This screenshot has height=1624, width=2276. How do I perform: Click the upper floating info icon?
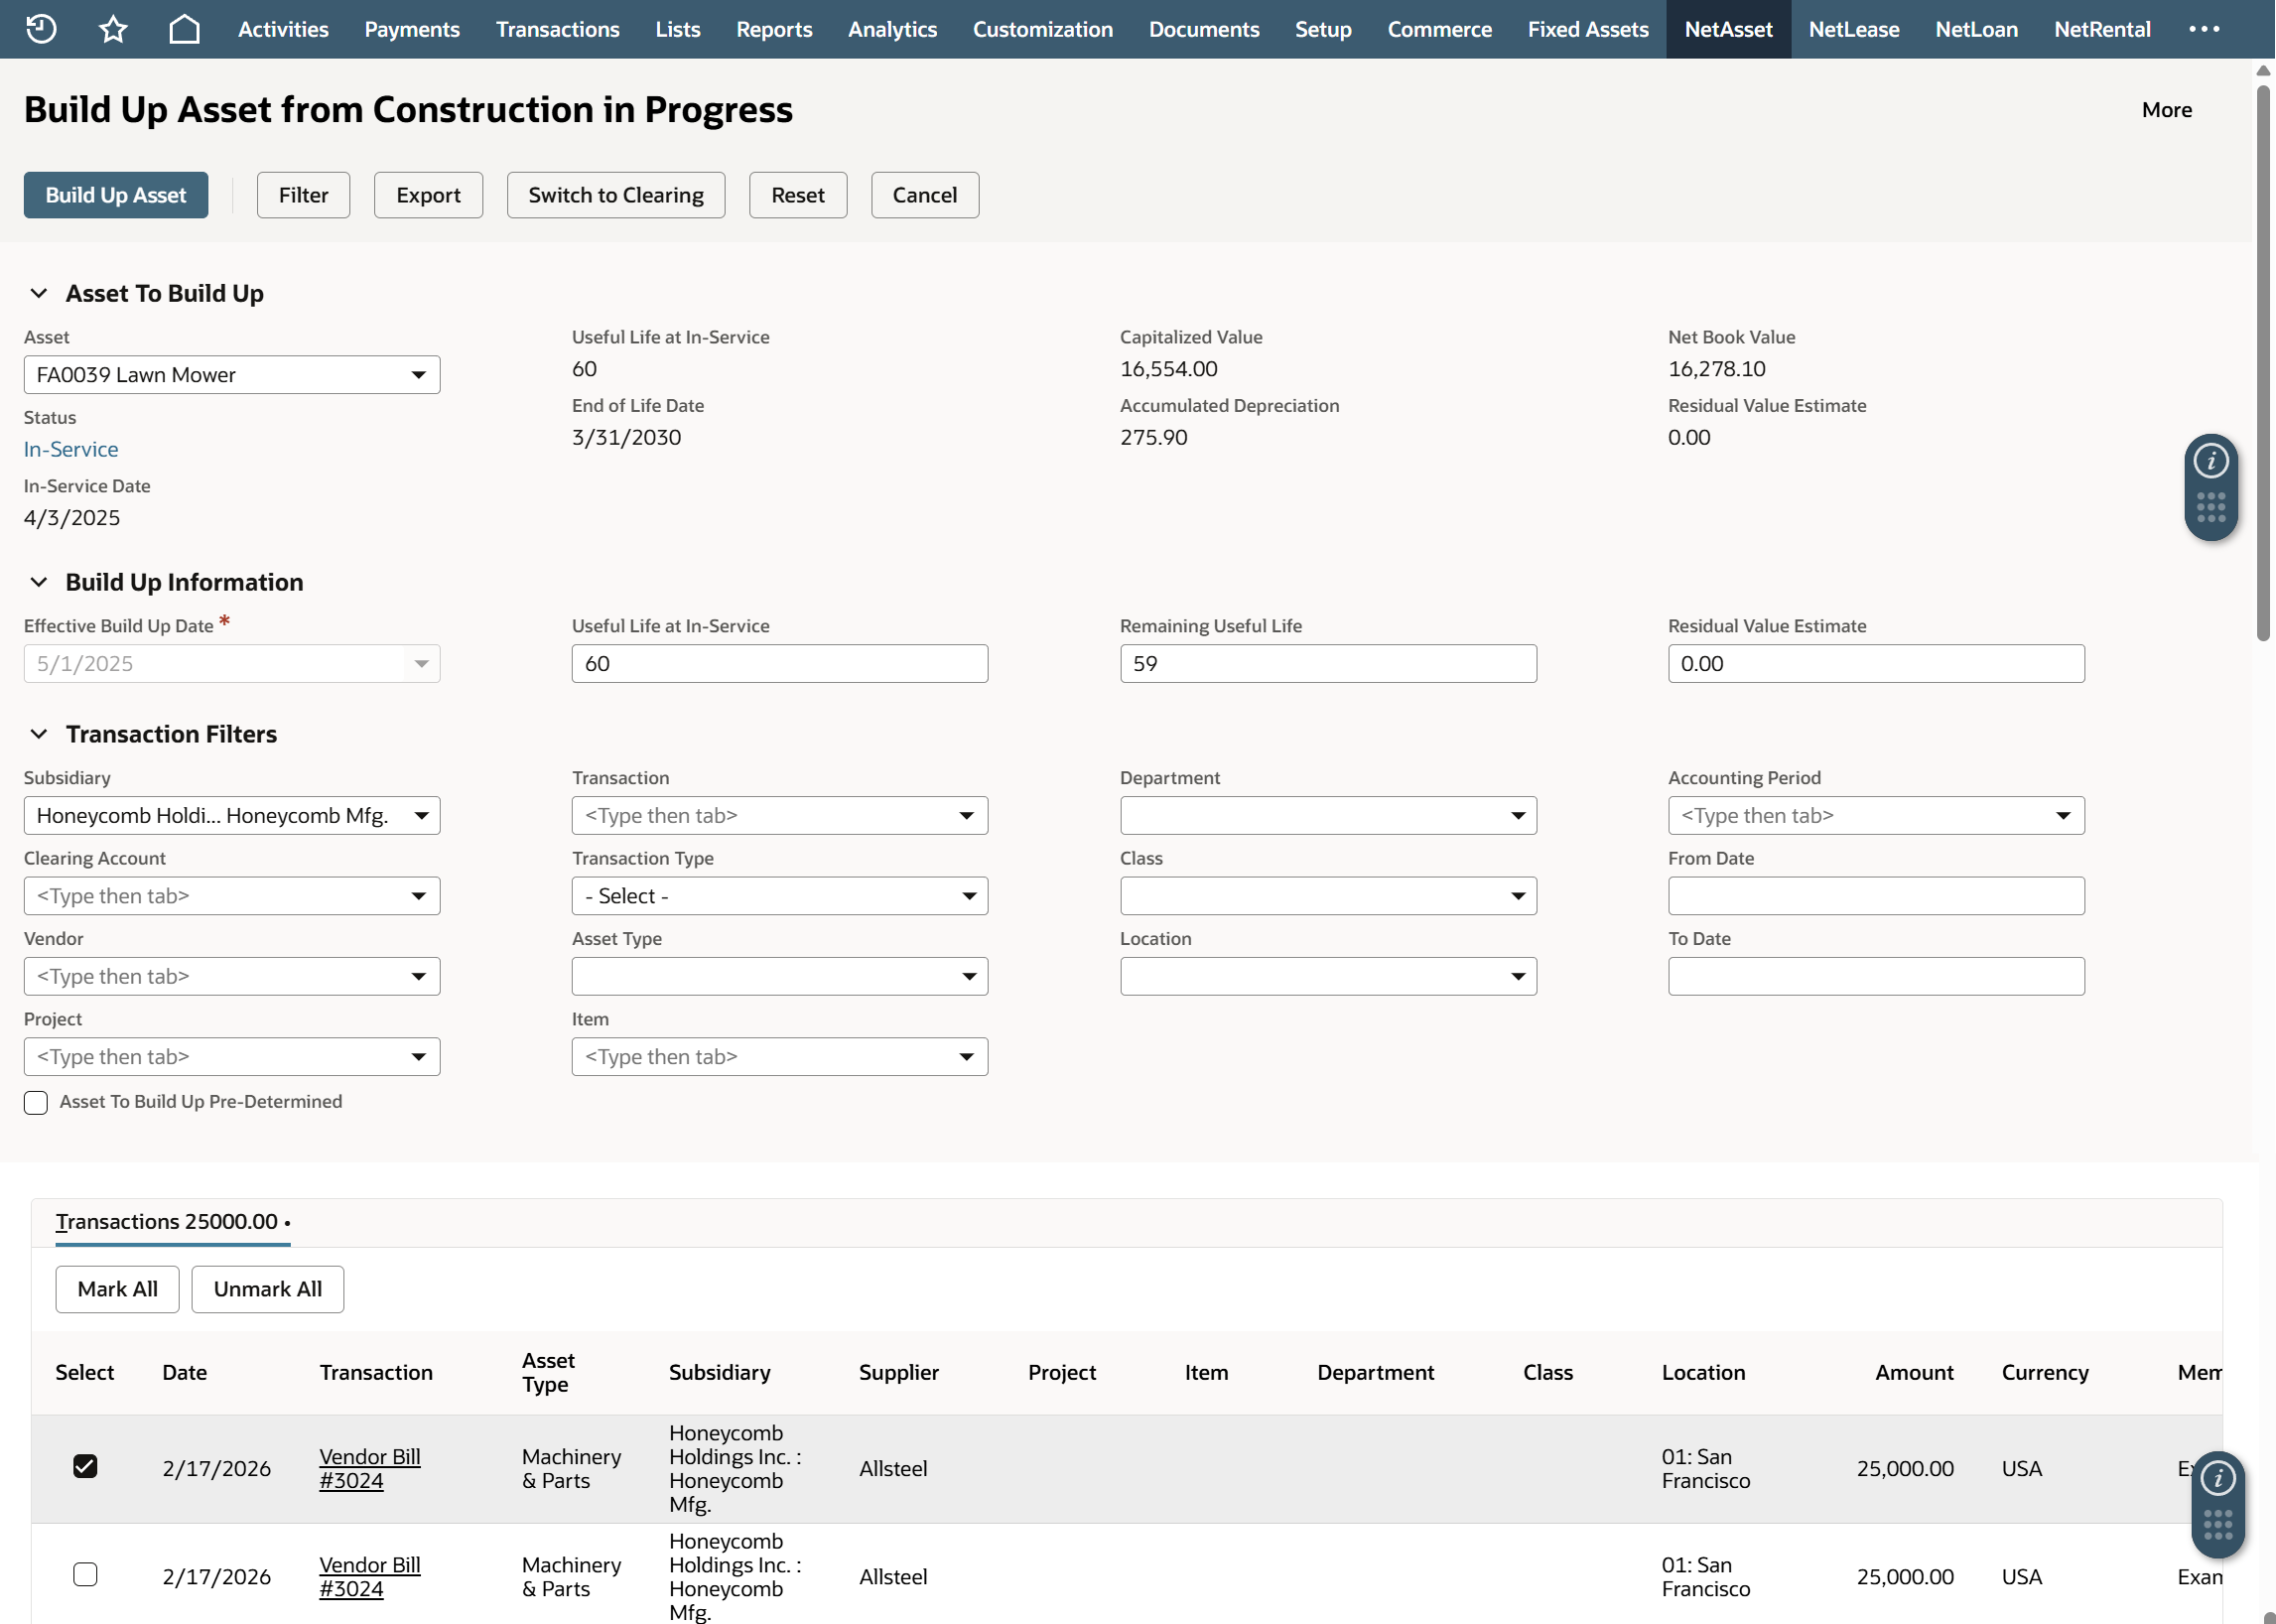[2210, 461]
